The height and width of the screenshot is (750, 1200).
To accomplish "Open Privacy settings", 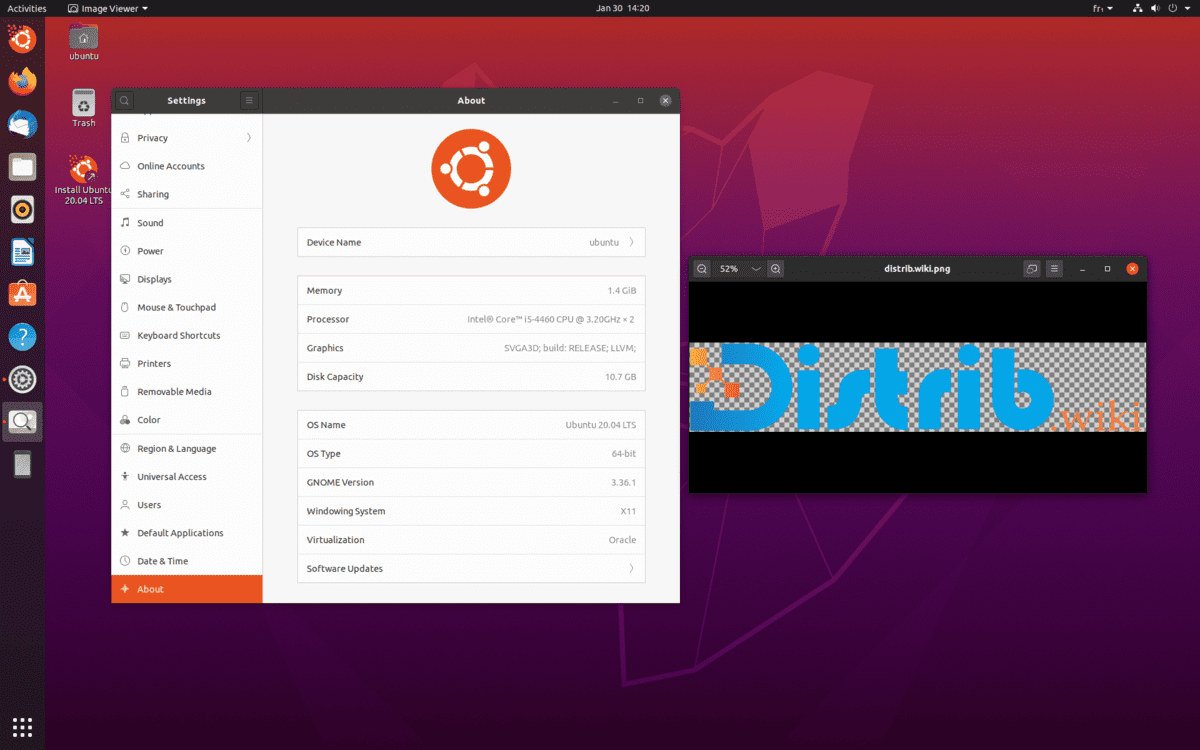I will (x=187, y=138).
